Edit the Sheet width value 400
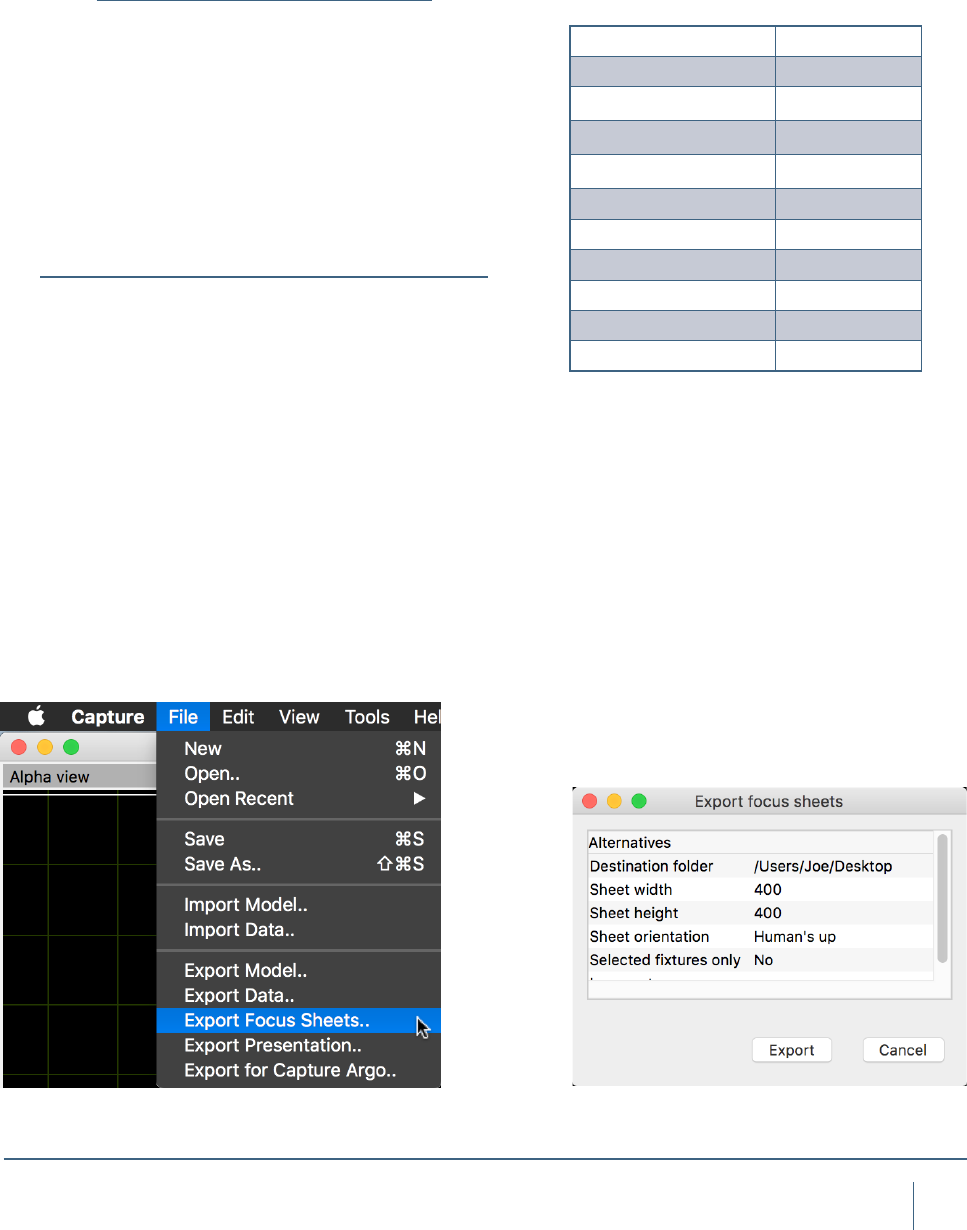This screenshot has height=1230, width=967. (x=768, y=889)
